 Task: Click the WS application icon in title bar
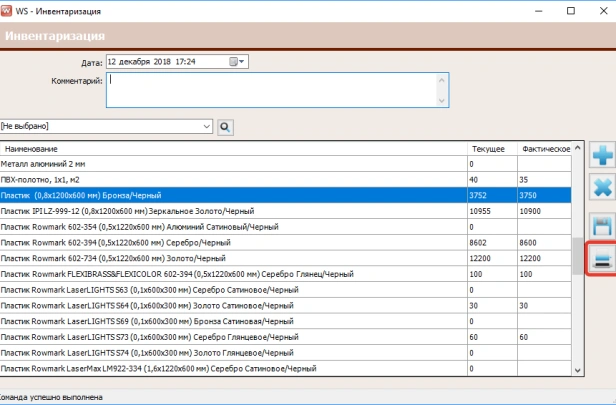pos(8,10)
